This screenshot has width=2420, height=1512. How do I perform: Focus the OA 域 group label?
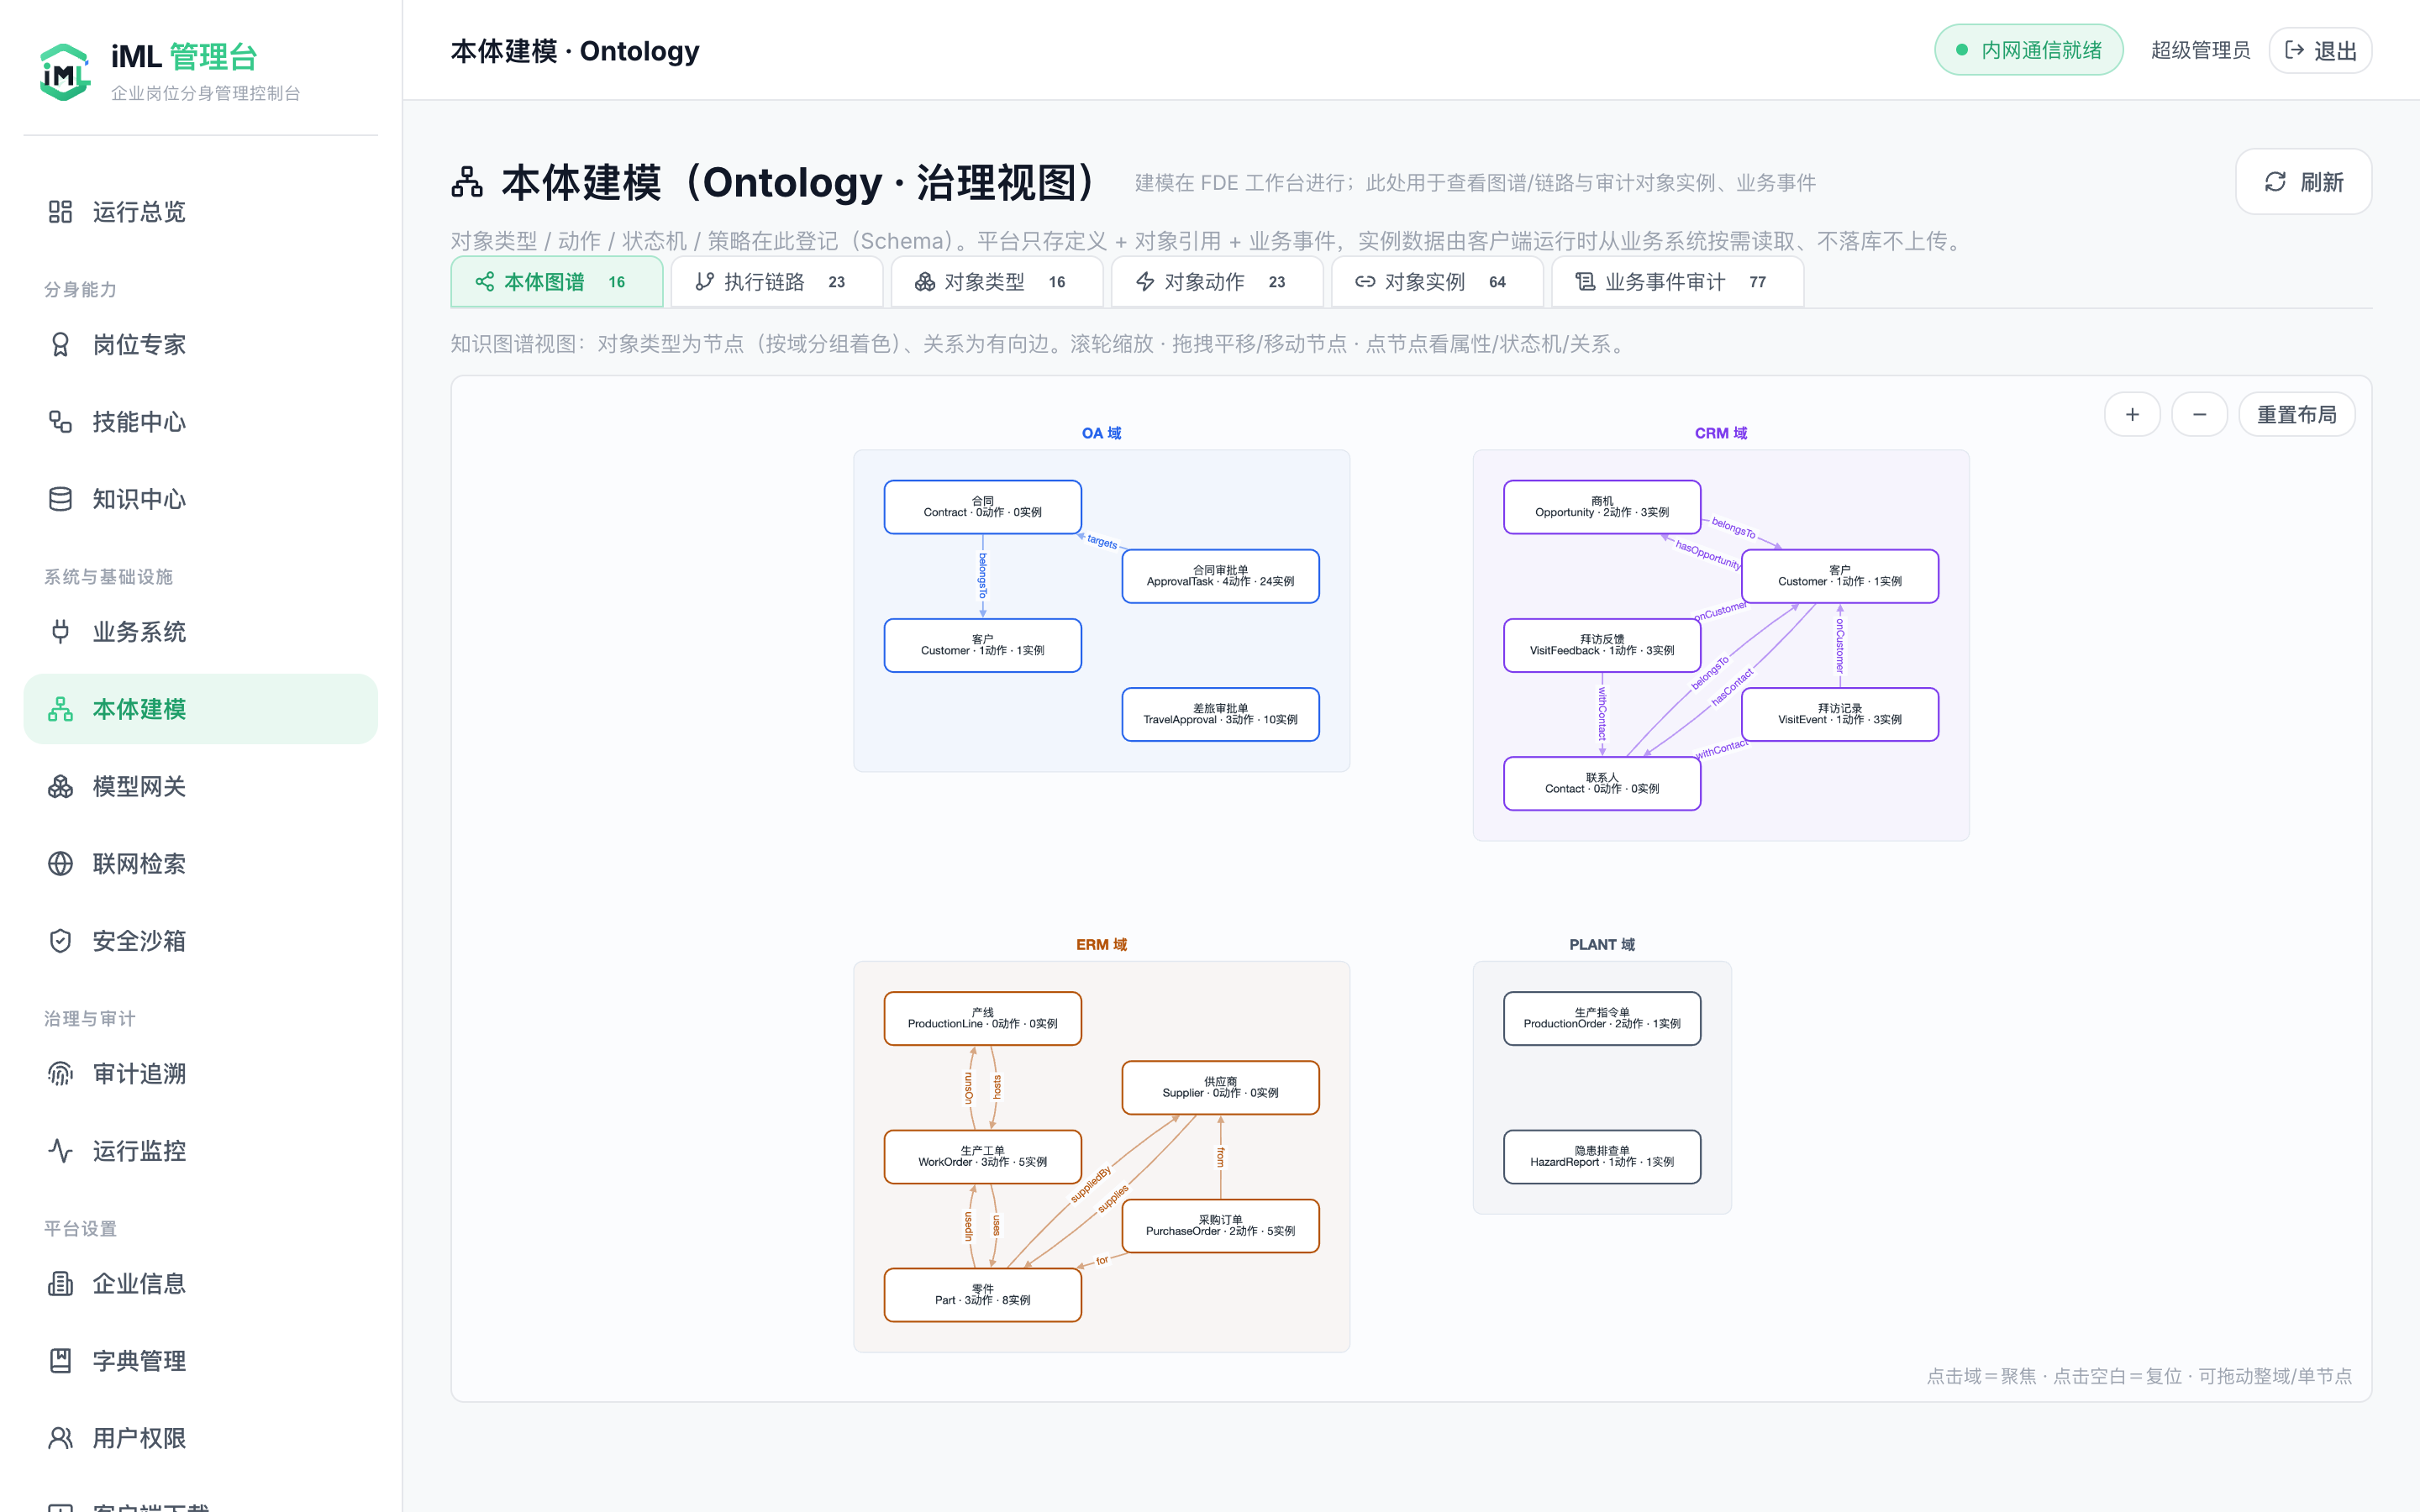pyautogui.click(x=1101, y=433)
